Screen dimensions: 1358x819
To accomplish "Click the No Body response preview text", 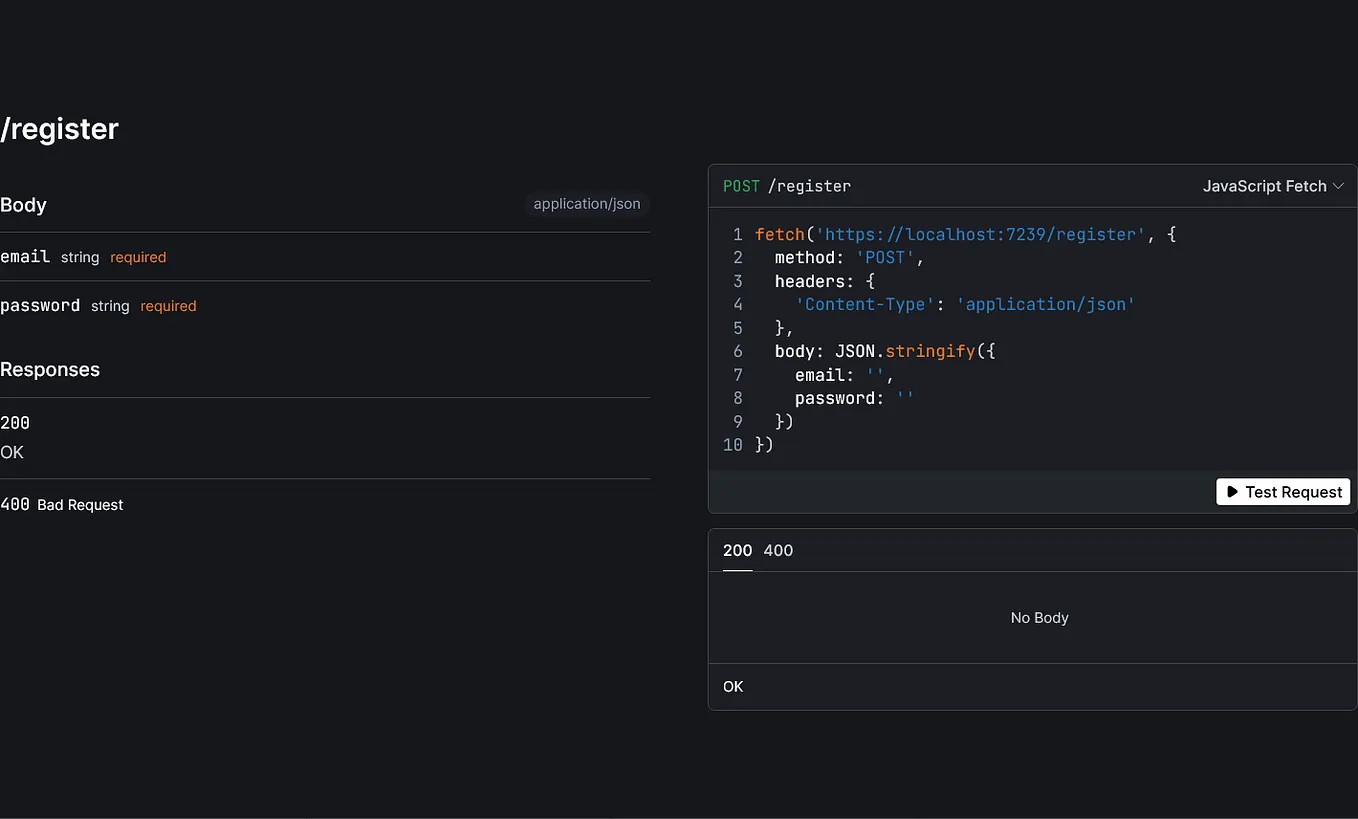I will pyautogui.click(x=1039, y=618).
